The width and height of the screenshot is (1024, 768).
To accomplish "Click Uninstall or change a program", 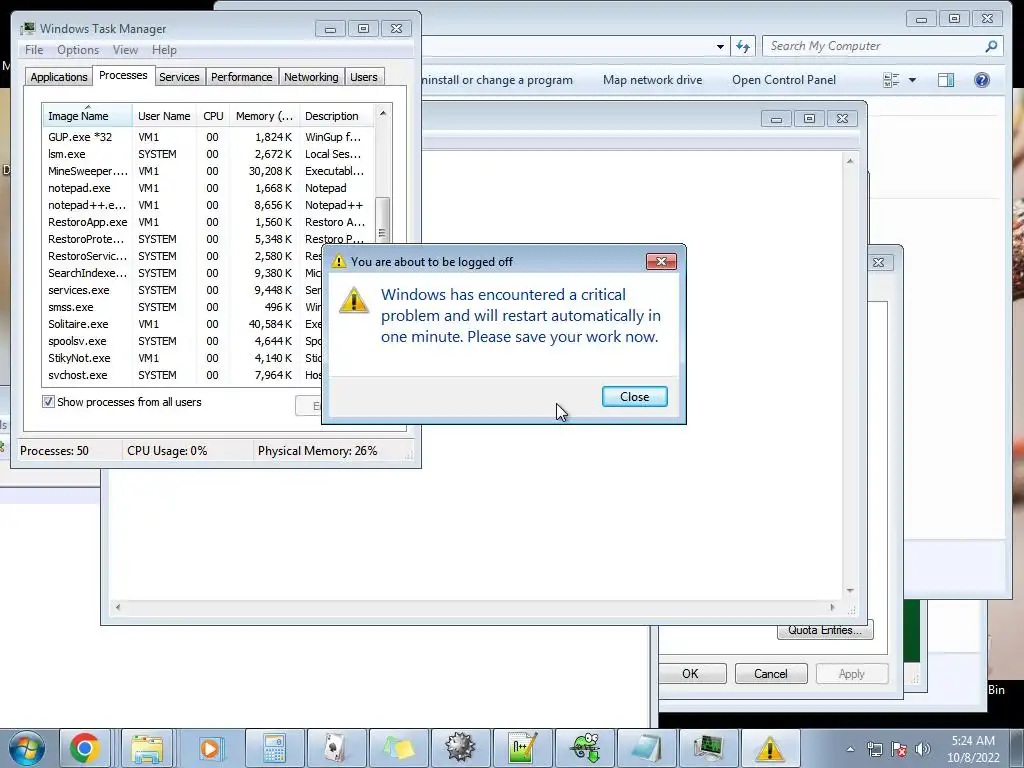I will [497, 80].
